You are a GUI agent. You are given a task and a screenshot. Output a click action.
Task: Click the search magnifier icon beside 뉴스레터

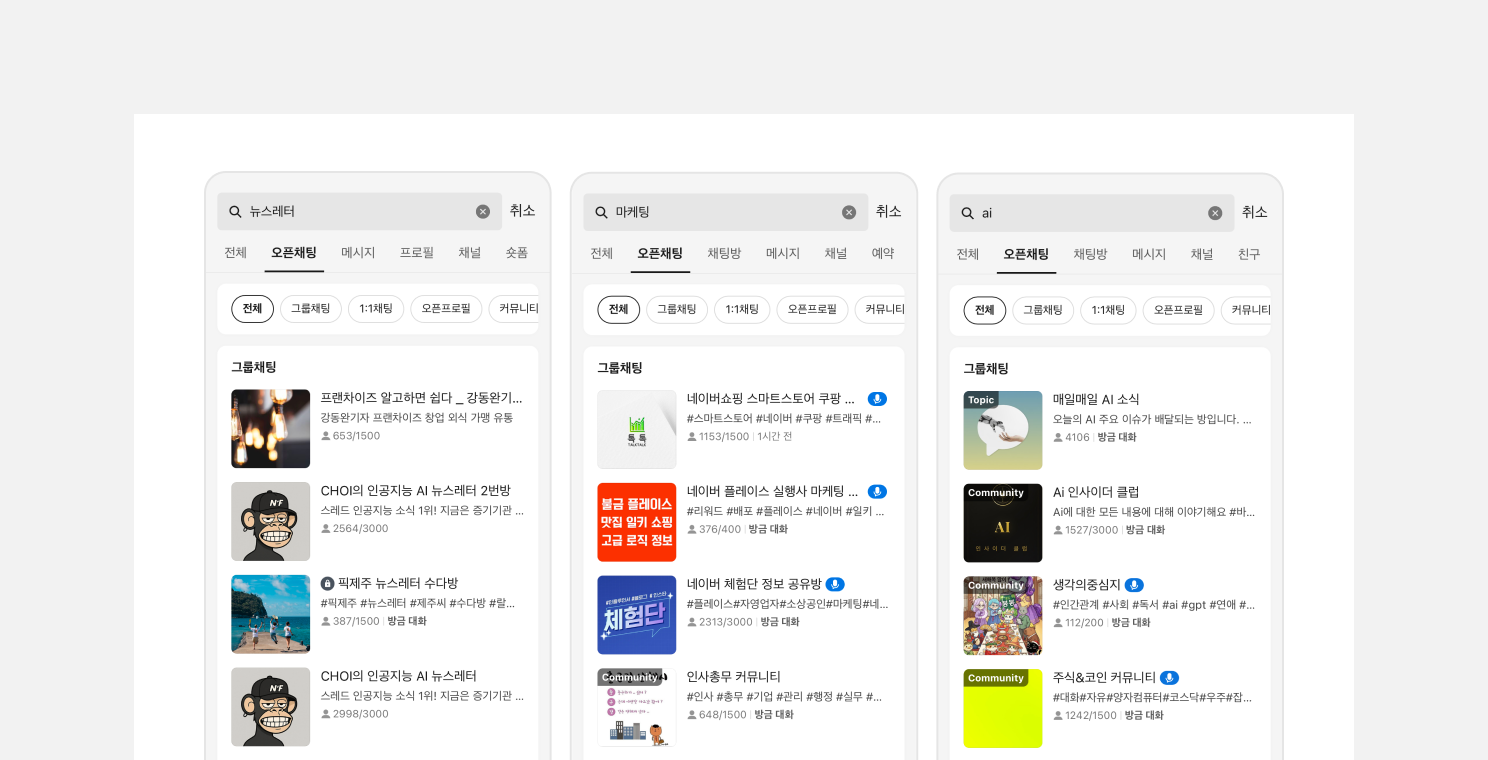(235, 212)
